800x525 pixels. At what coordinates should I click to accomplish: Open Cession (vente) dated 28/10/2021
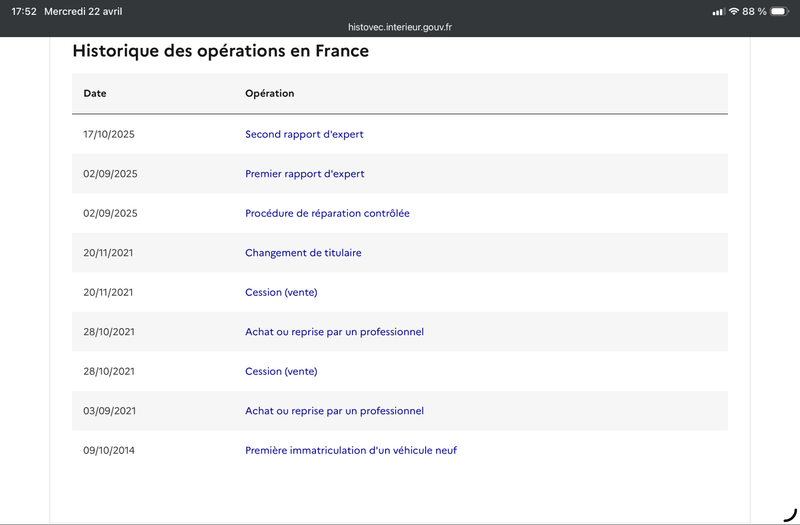pos(281,371)
